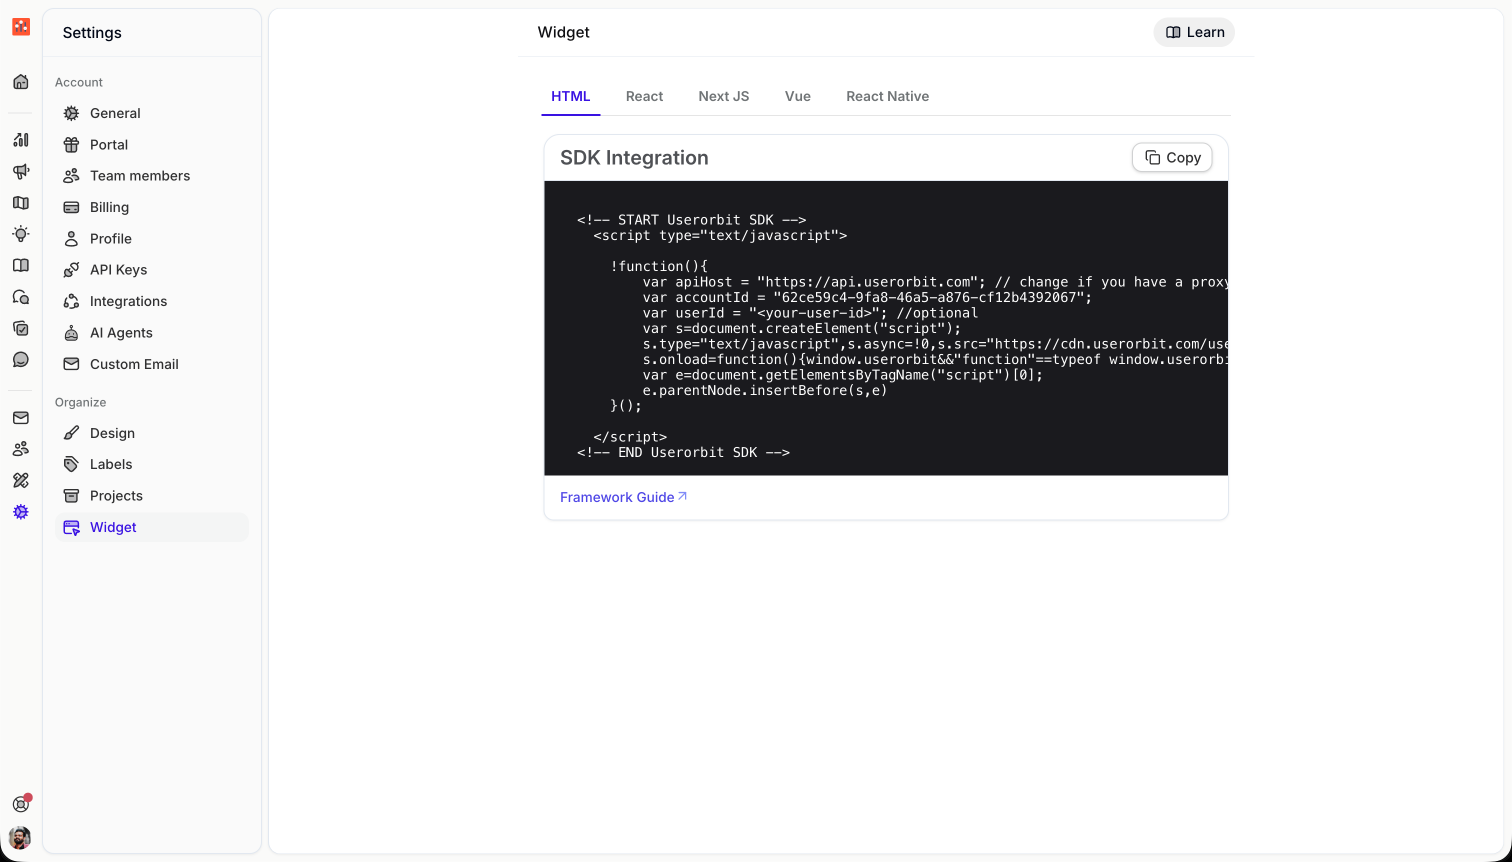This screenshot has height=862, width=1512.
Task: Open the lightbulb ideas icon
Action: [21, 234]
